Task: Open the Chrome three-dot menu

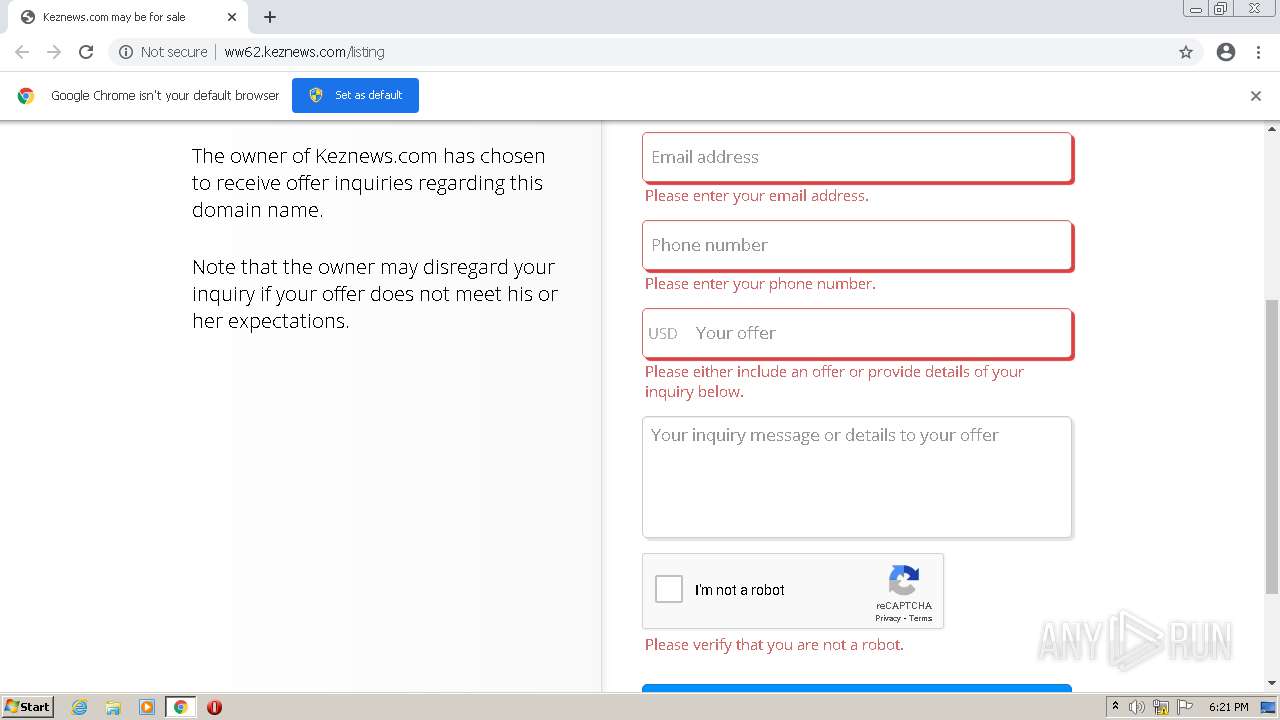Action: [1258, 52]
